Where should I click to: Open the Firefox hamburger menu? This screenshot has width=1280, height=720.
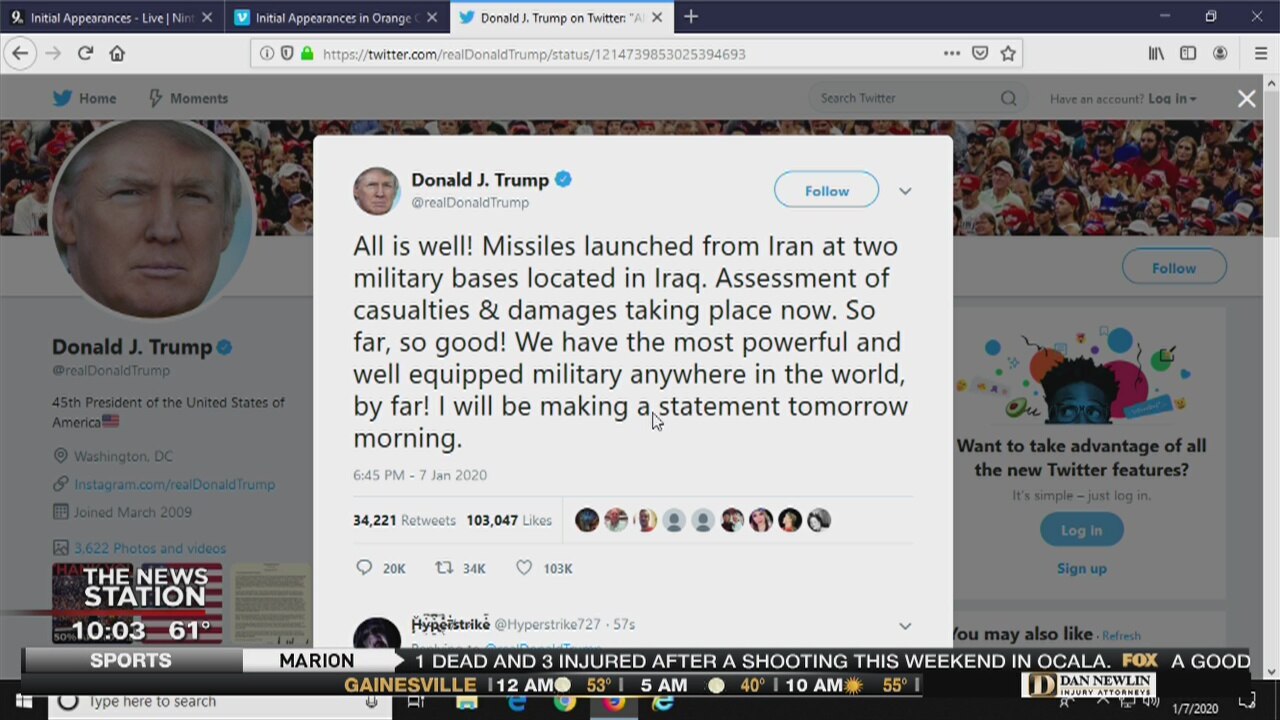pyautogui.click(x=1261, y=54)
